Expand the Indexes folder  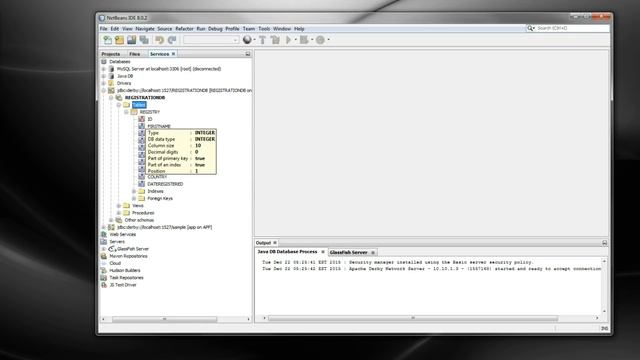pyautogui.click(x=134, y=191)
